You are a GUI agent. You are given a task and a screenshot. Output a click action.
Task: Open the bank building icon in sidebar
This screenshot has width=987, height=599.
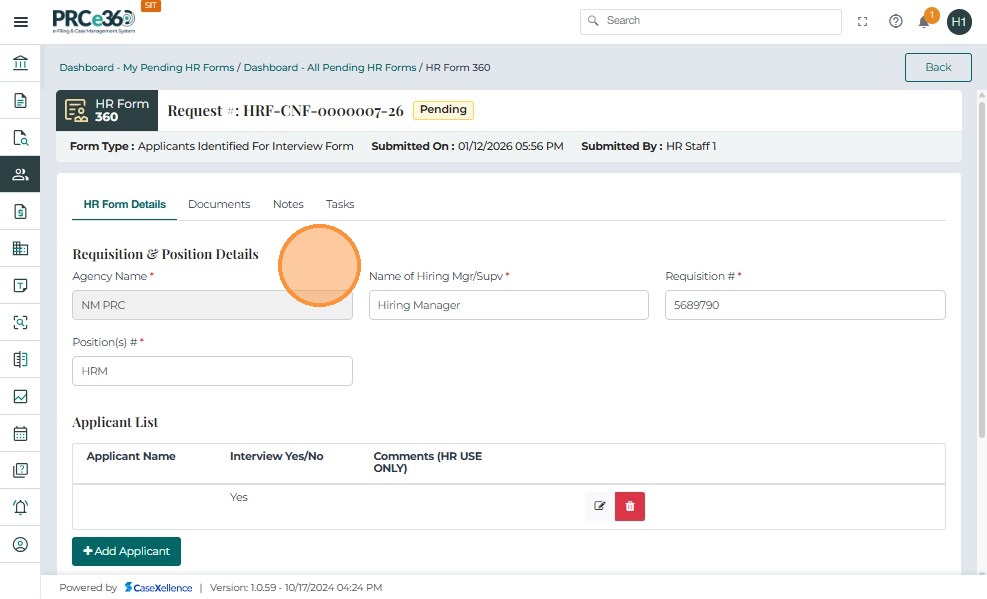(x=20, y=64)
